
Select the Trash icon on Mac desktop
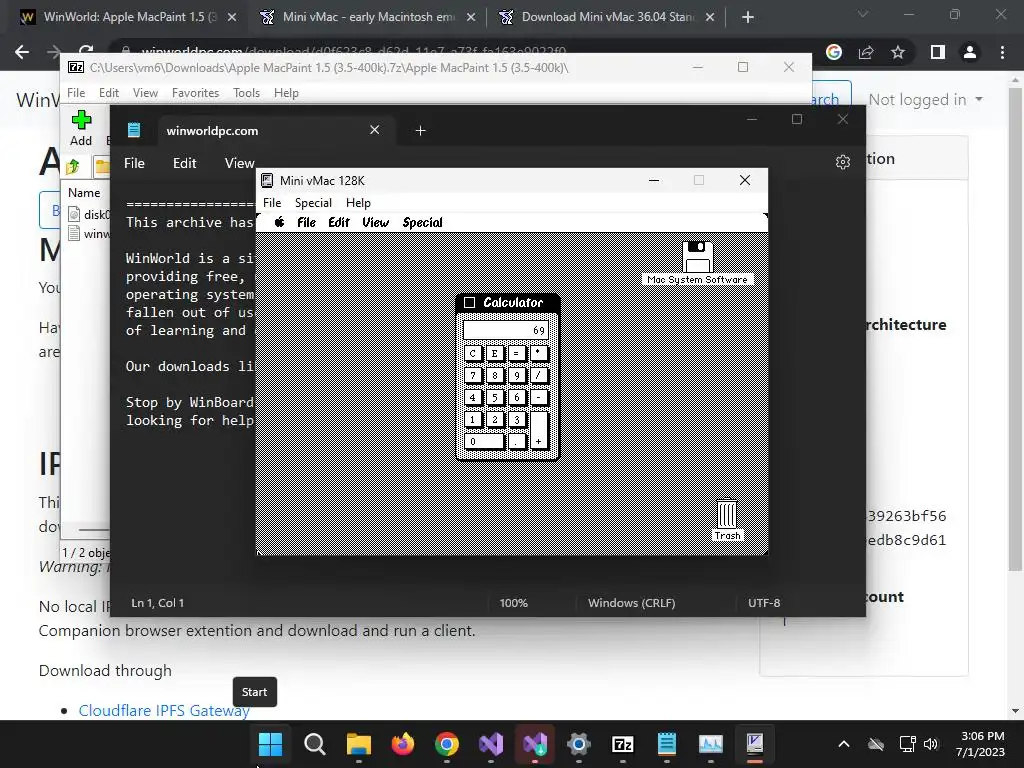tap(727, 513)
